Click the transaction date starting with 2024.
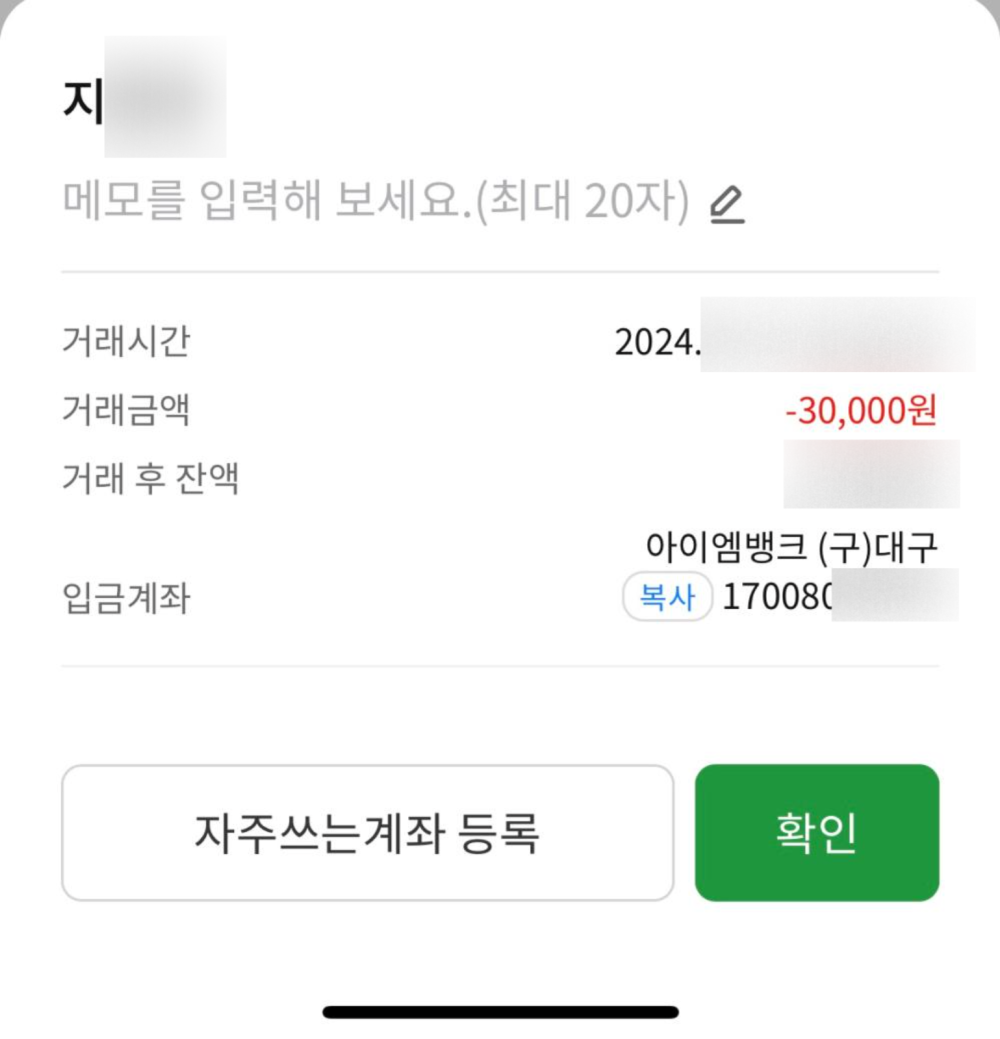The width and height of the screenshot is (1000, 1039). click(657, 343)
